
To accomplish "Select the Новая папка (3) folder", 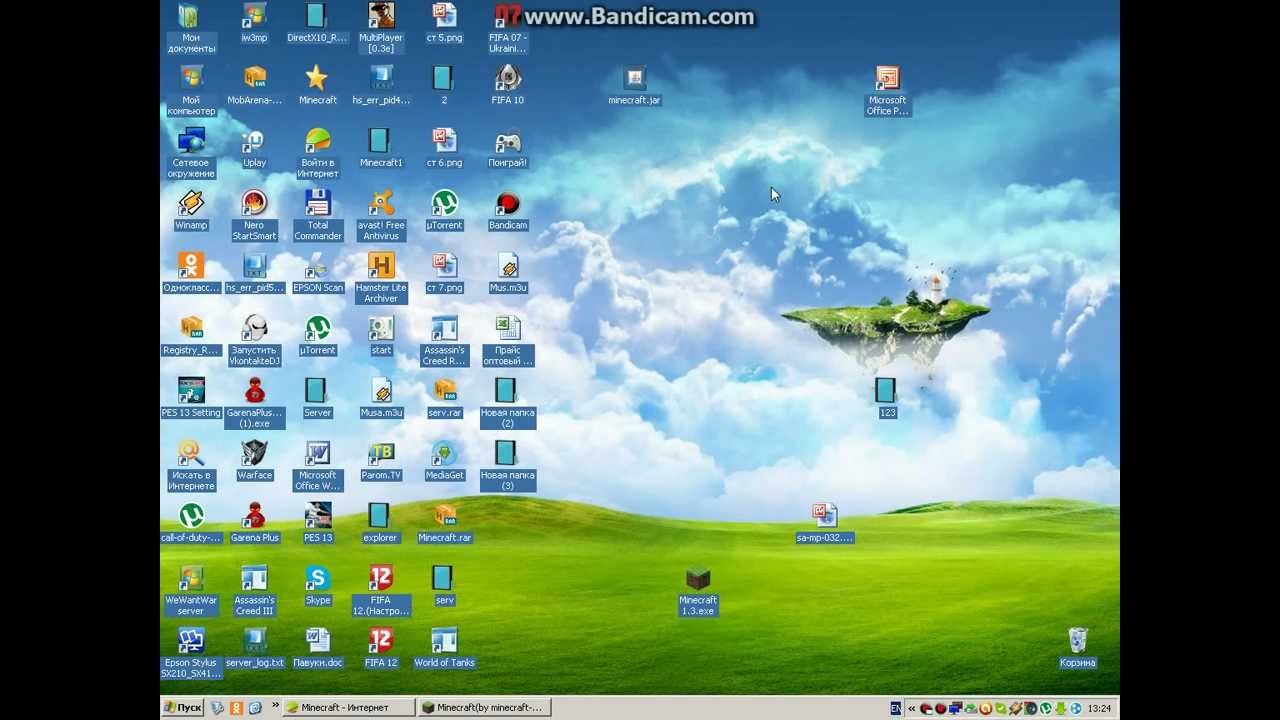I will (508, 454).
